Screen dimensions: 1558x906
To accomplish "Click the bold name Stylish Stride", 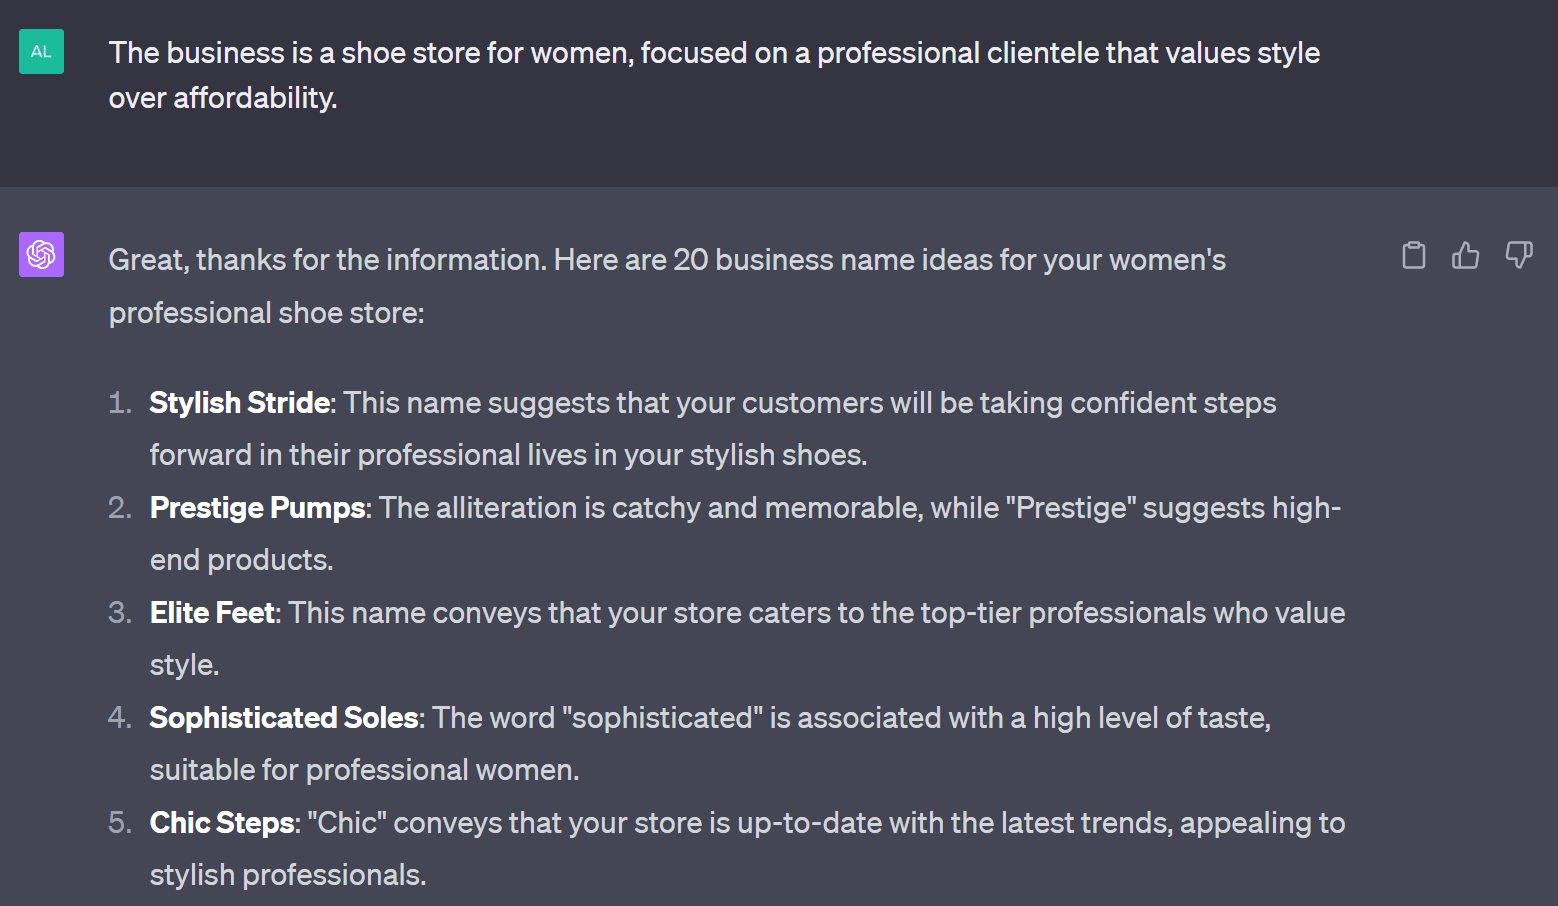I will (239, 402).
